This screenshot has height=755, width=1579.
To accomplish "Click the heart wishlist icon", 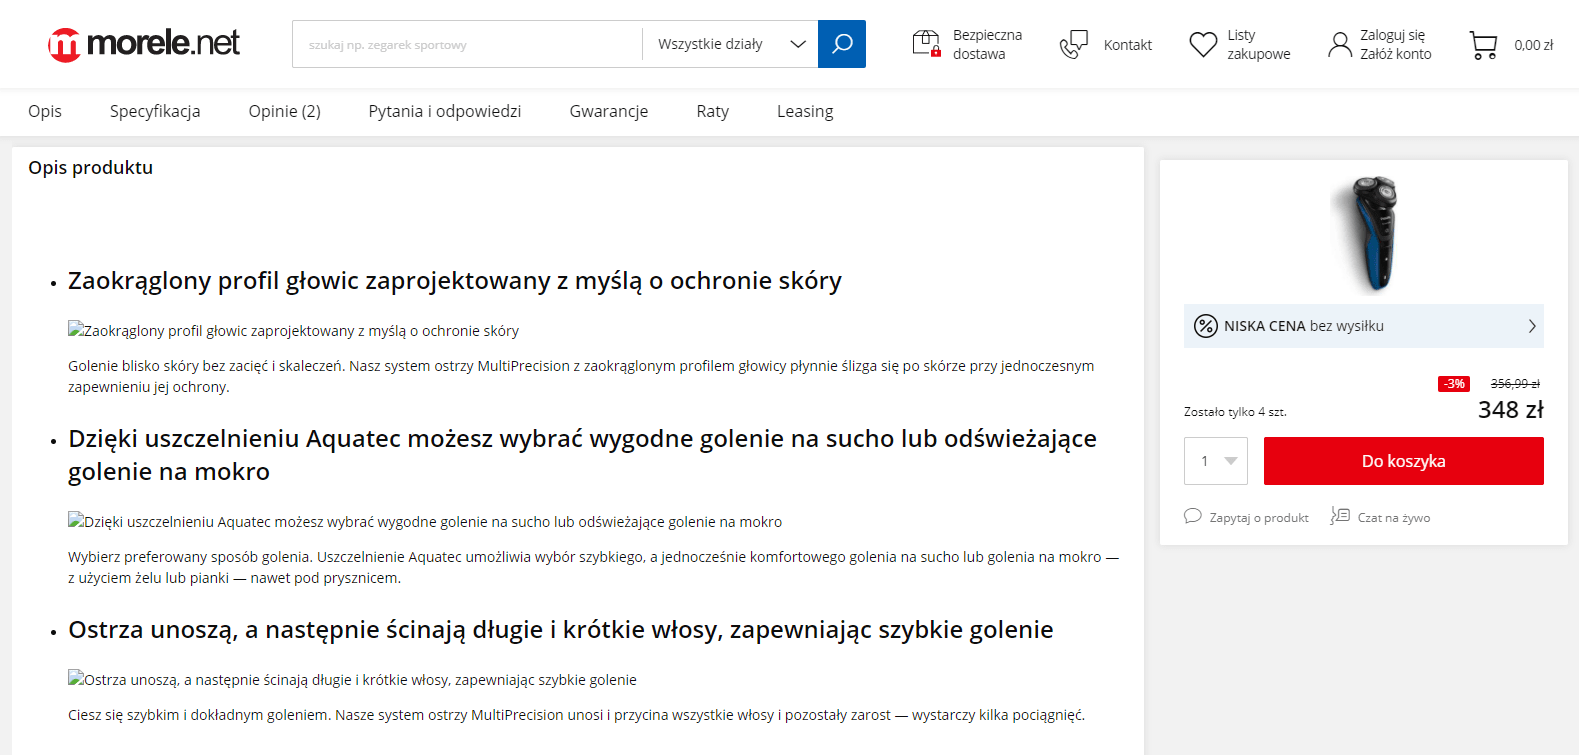I will coord(1202,45).
